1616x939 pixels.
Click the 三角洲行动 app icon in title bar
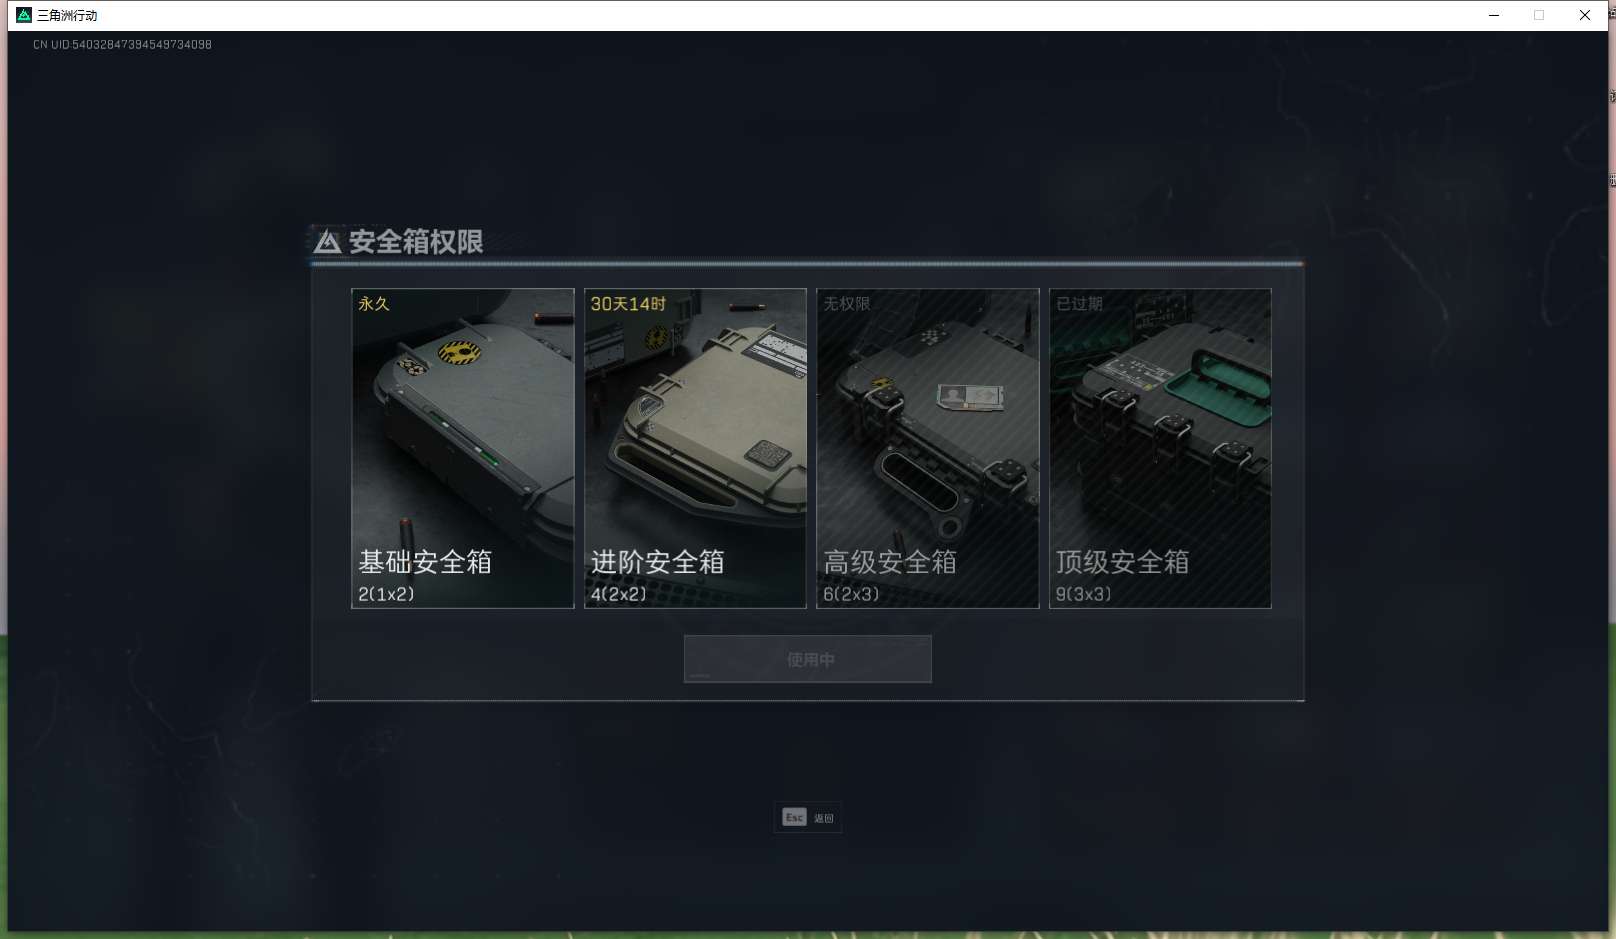[x=24, y=15]
